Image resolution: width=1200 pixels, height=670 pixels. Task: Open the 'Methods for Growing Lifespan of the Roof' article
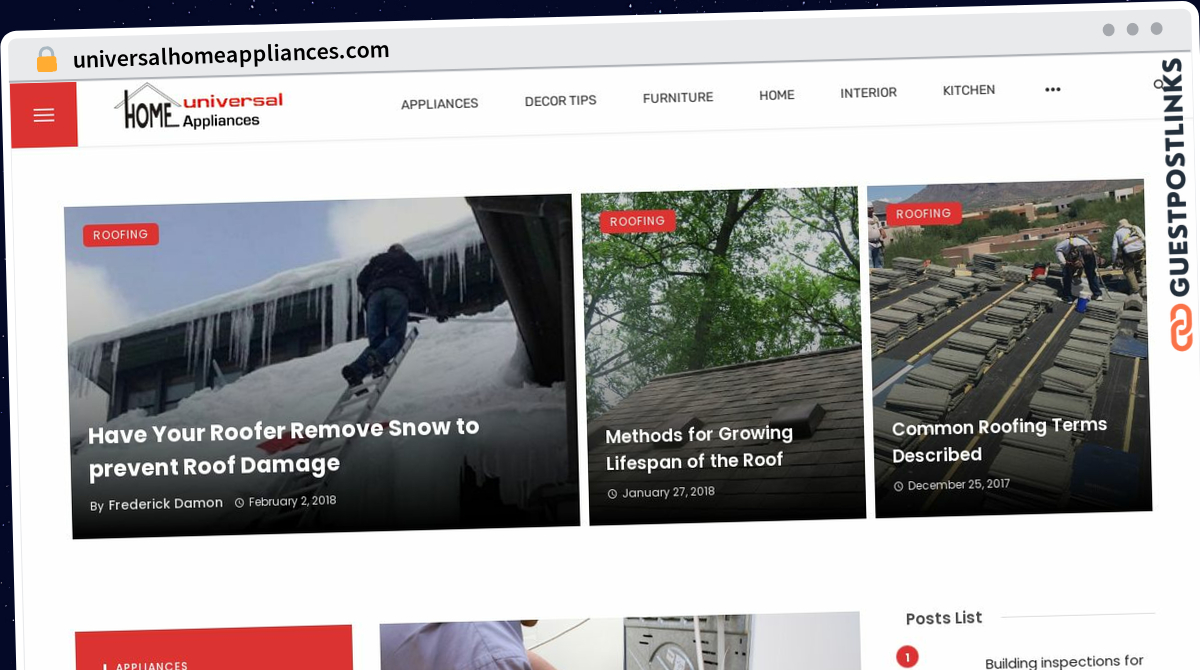pyautogui.click(x=699, y=447)
